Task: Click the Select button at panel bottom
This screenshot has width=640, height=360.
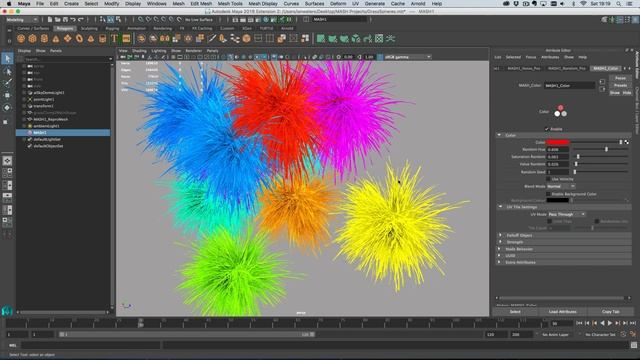Action: pos(515,311)
